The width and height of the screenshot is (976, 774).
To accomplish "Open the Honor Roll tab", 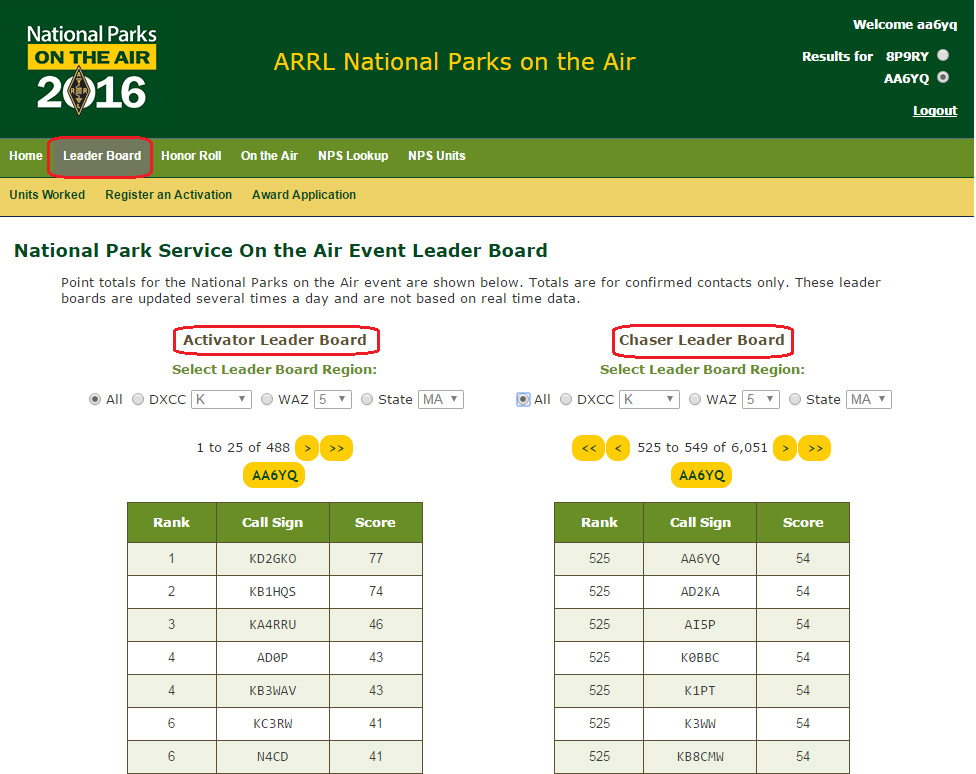I will [x=191, y=156].
